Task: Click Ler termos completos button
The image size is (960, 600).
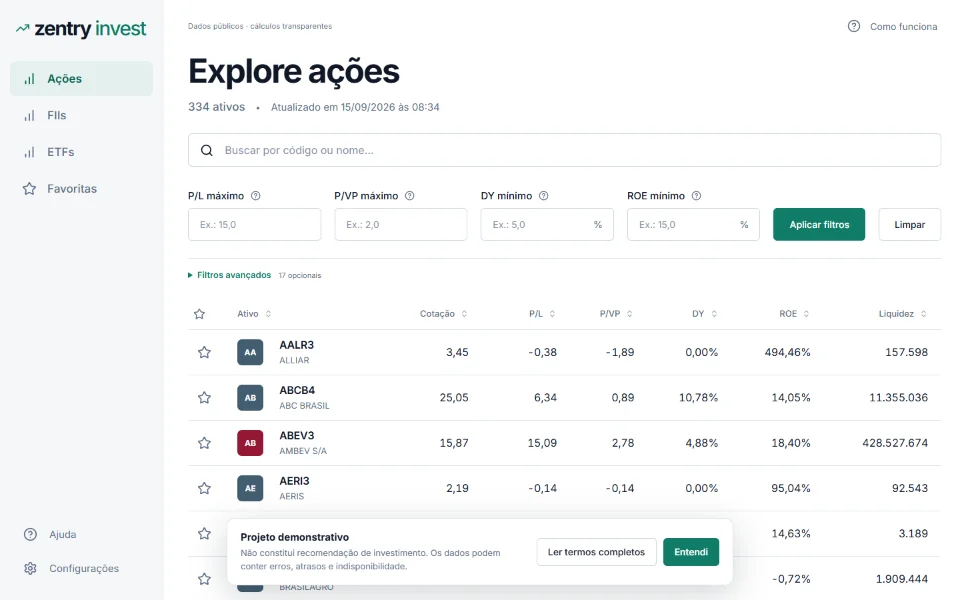Action: tap(596, 552)
